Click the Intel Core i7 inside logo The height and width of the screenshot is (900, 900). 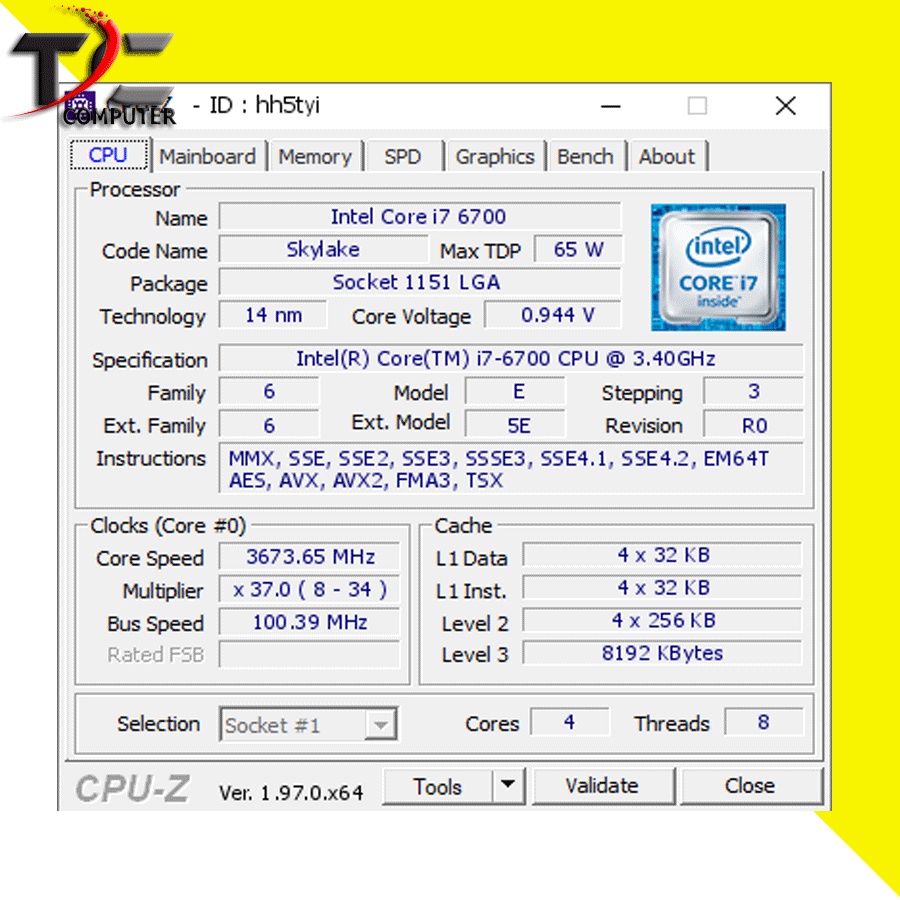718,267
